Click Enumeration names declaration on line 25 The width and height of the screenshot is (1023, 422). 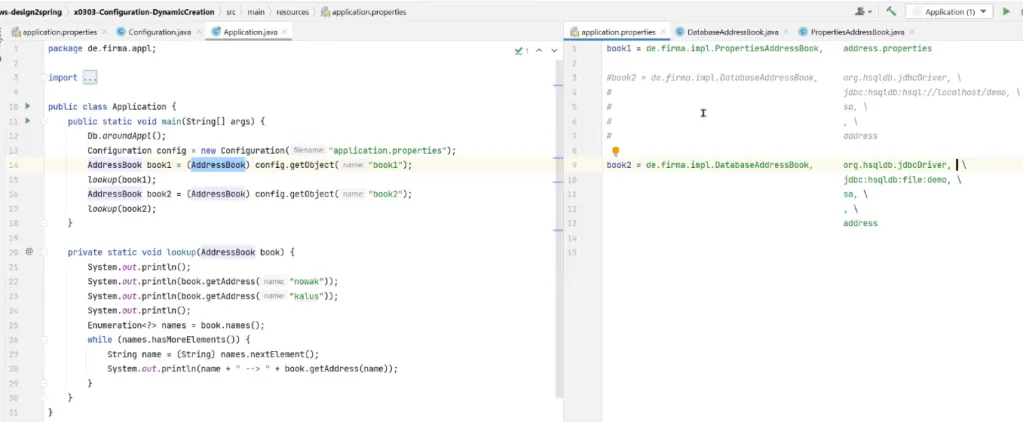point(176,325)
